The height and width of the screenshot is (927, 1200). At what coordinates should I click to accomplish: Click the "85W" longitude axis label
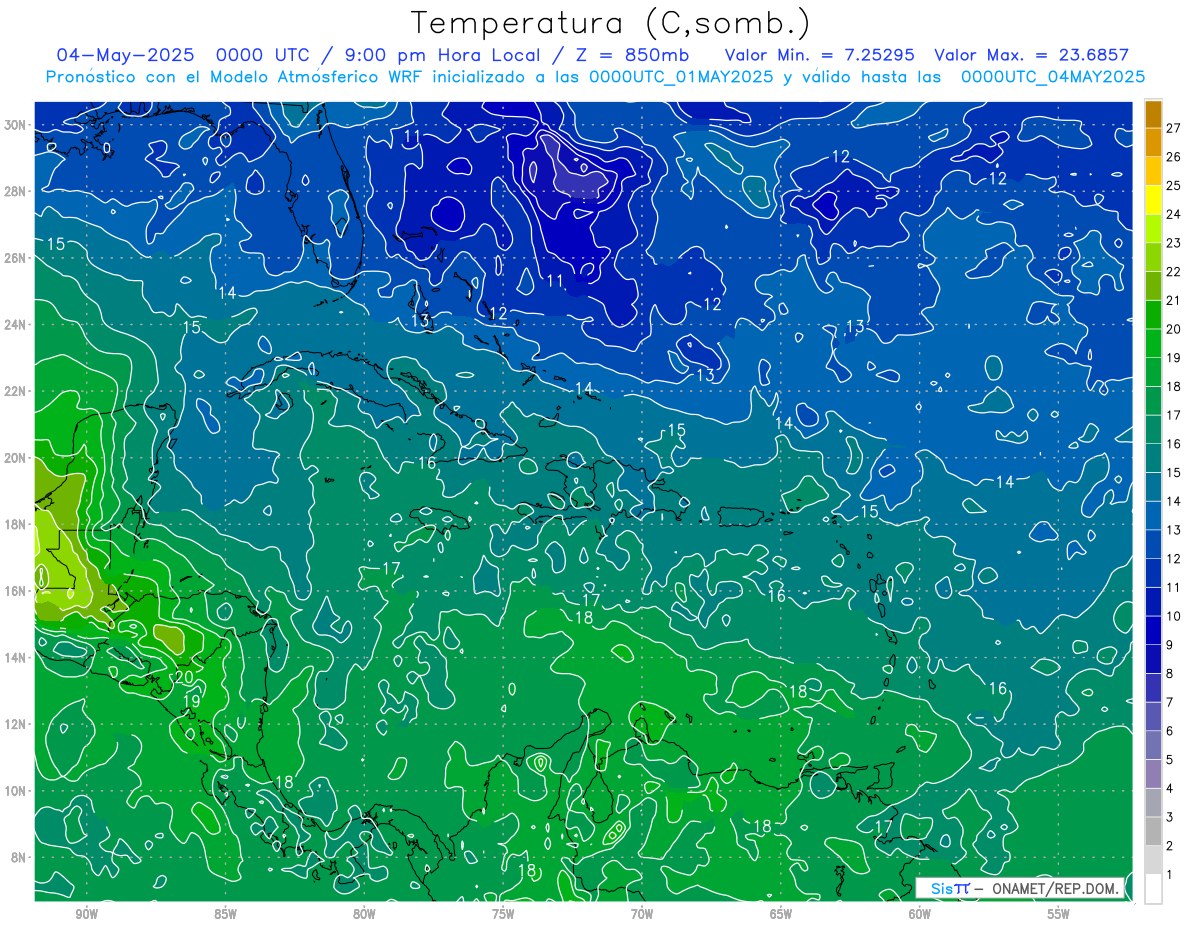point(225,914)
